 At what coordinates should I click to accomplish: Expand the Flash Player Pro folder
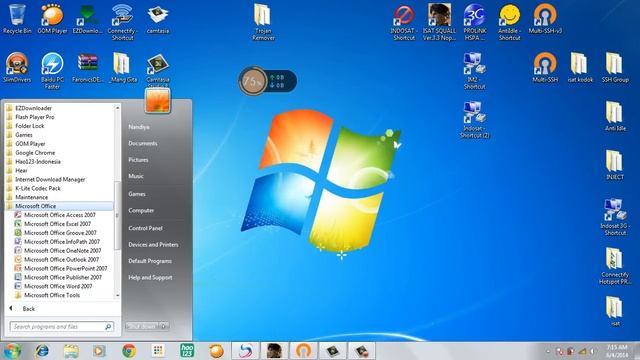point(59,117)
